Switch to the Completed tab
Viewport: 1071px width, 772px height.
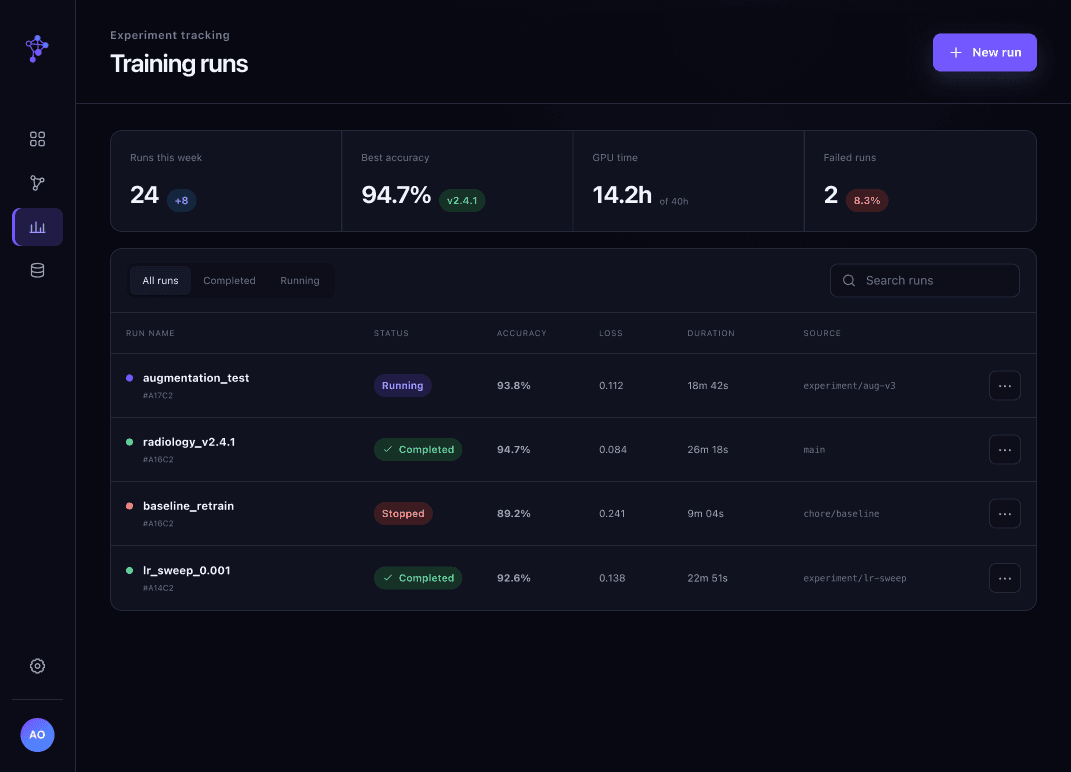(x=229, y=281)
